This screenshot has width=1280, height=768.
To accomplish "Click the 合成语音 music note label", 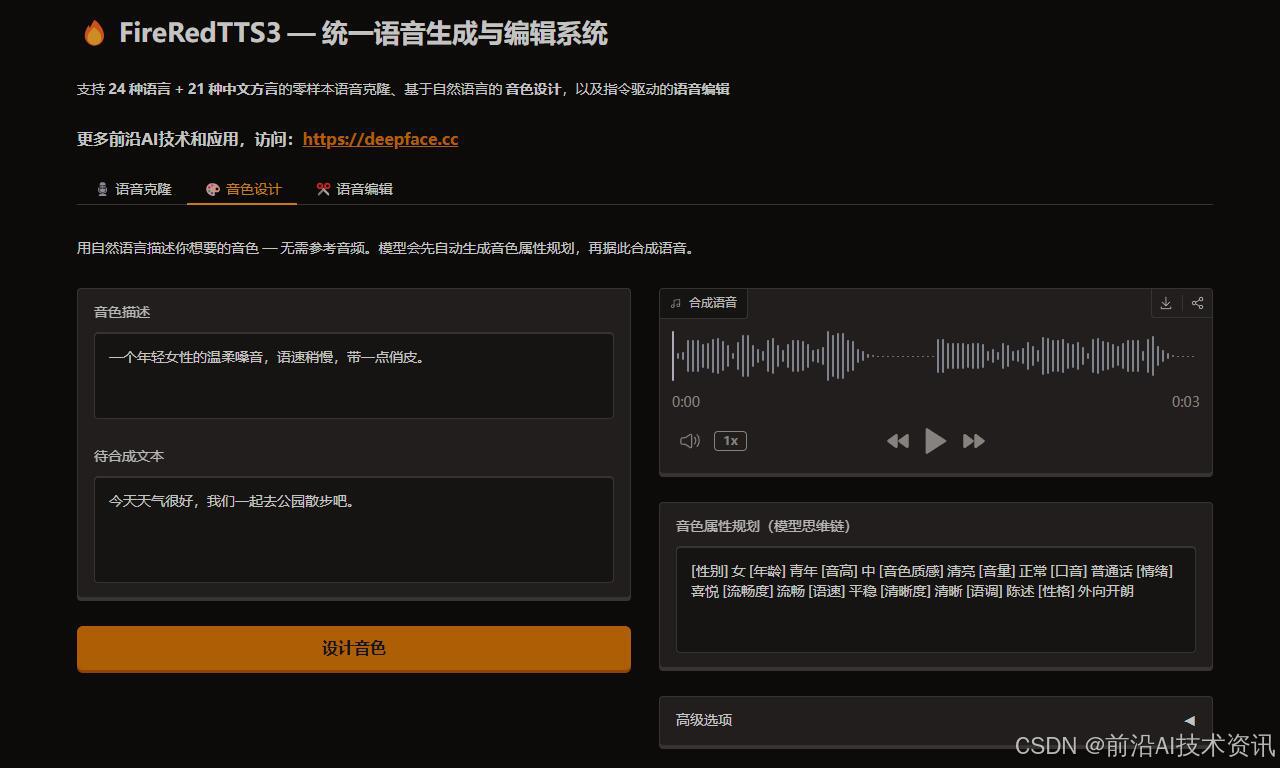I will click(704, 303).
